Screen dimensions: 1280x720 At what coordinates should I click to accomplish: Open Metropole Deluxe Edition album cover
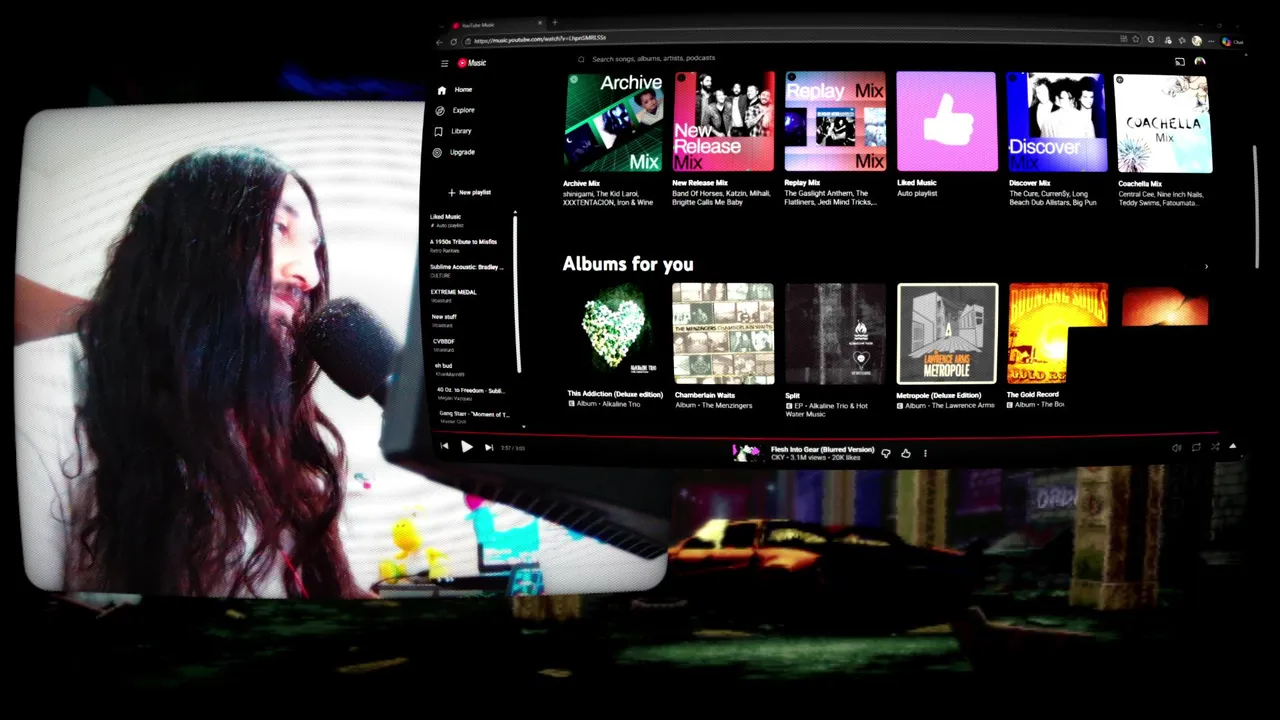(947, 333)
